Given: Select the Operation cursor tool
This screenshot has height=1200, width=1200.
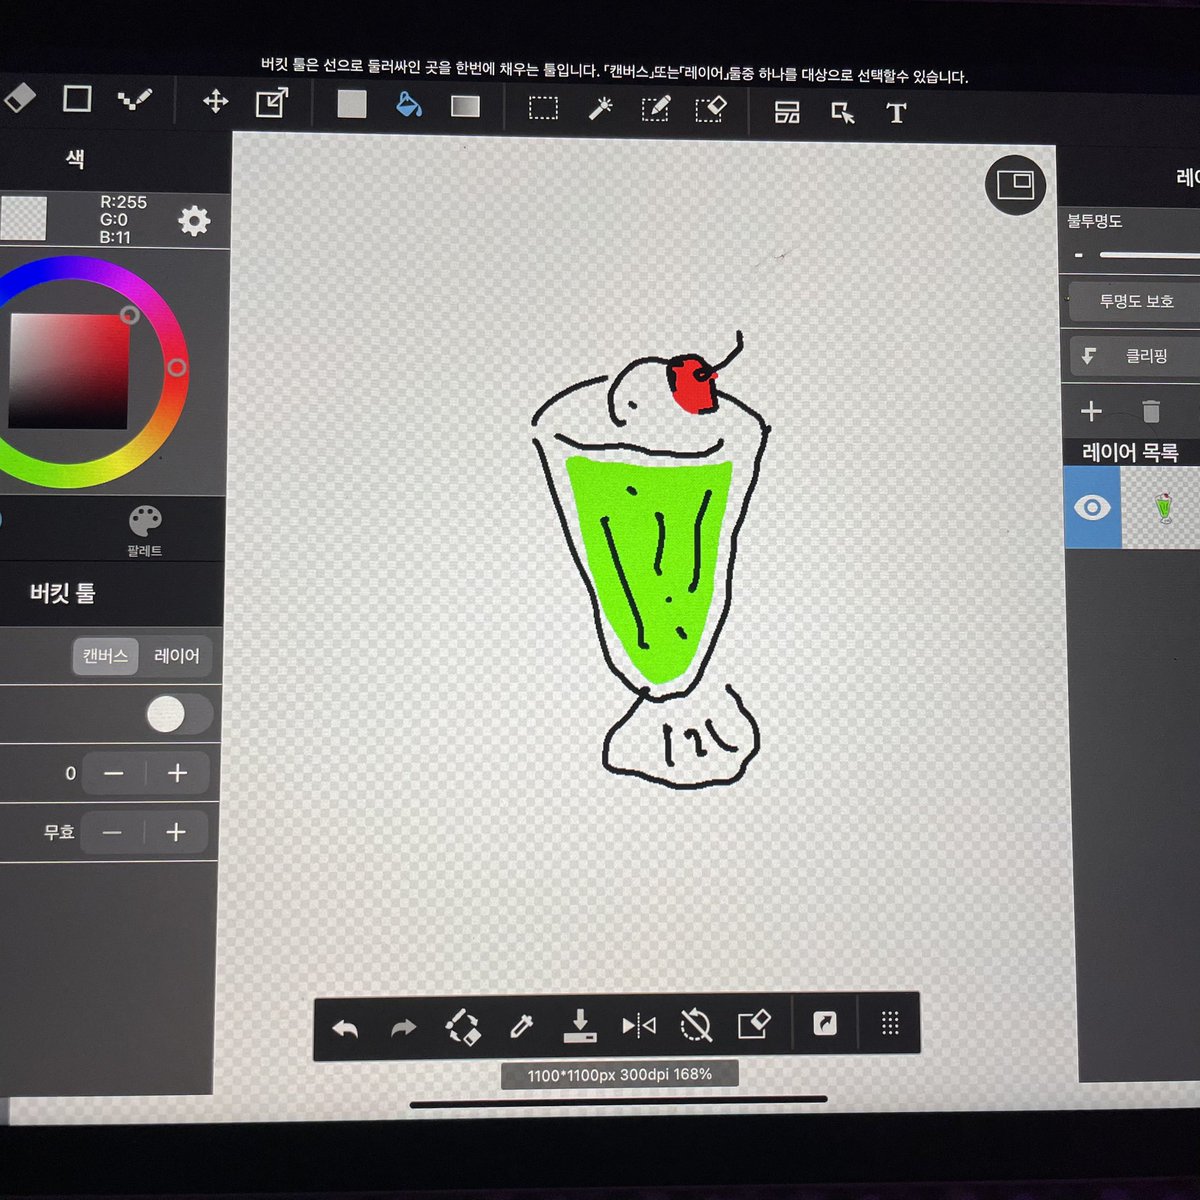Looking at the screenshot, I should tap(843, 113).
